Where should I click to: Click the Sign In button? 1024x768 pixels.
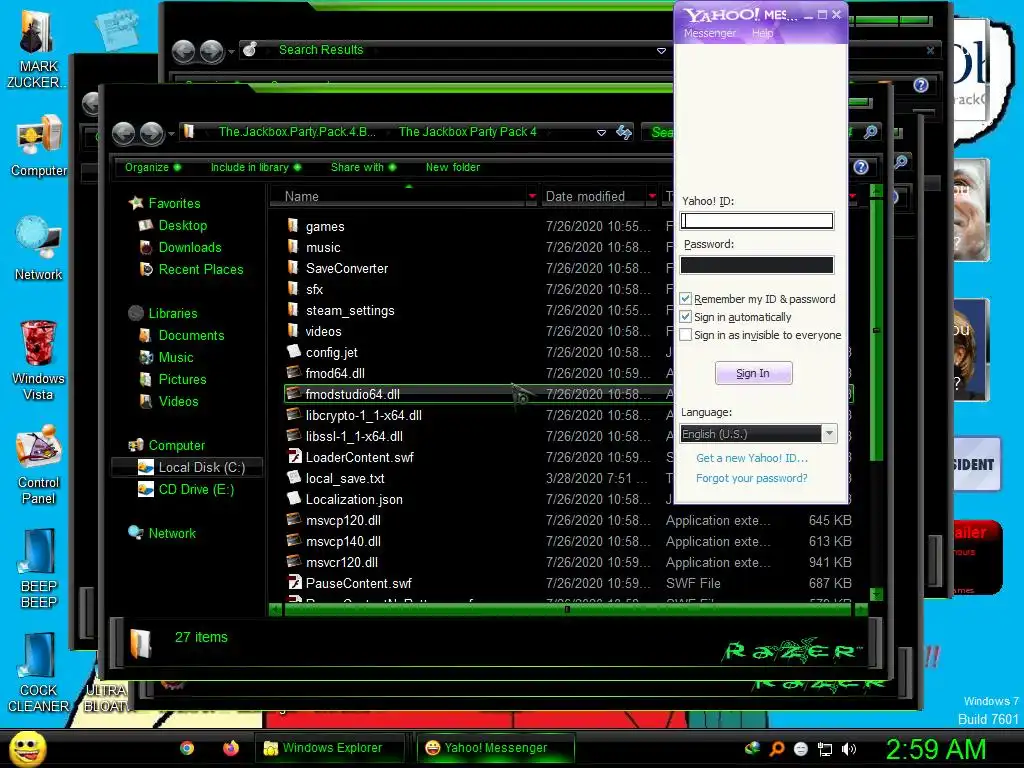click(753, 373)
